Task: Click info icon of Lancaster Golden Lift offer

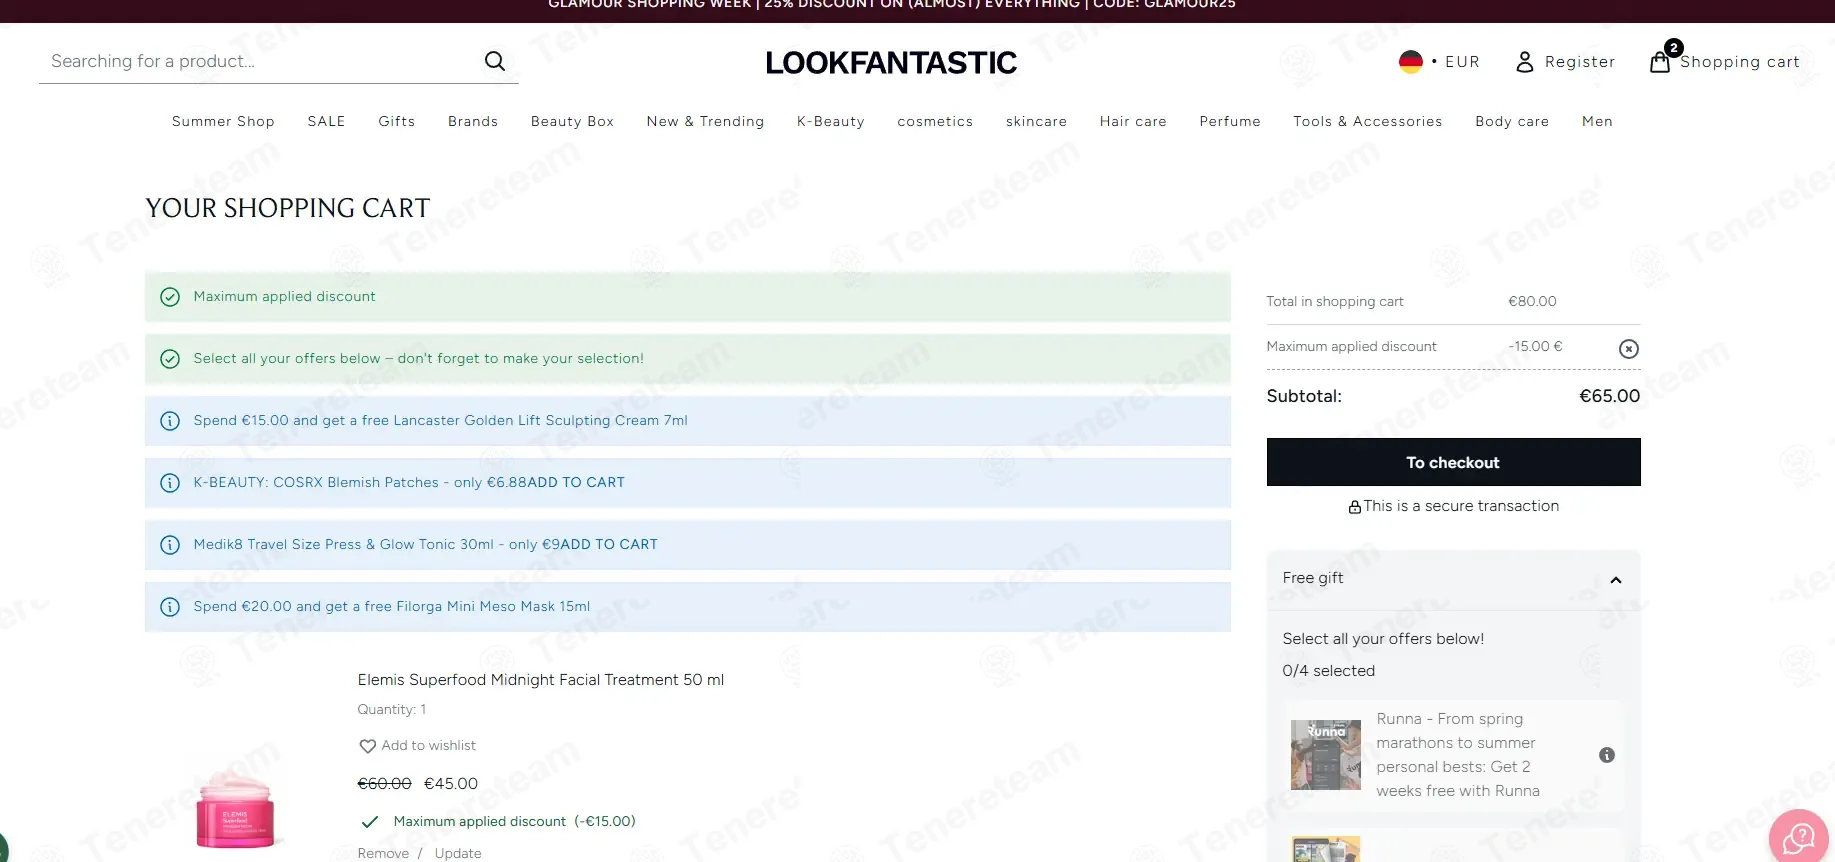Action: [x=170, y=421]
